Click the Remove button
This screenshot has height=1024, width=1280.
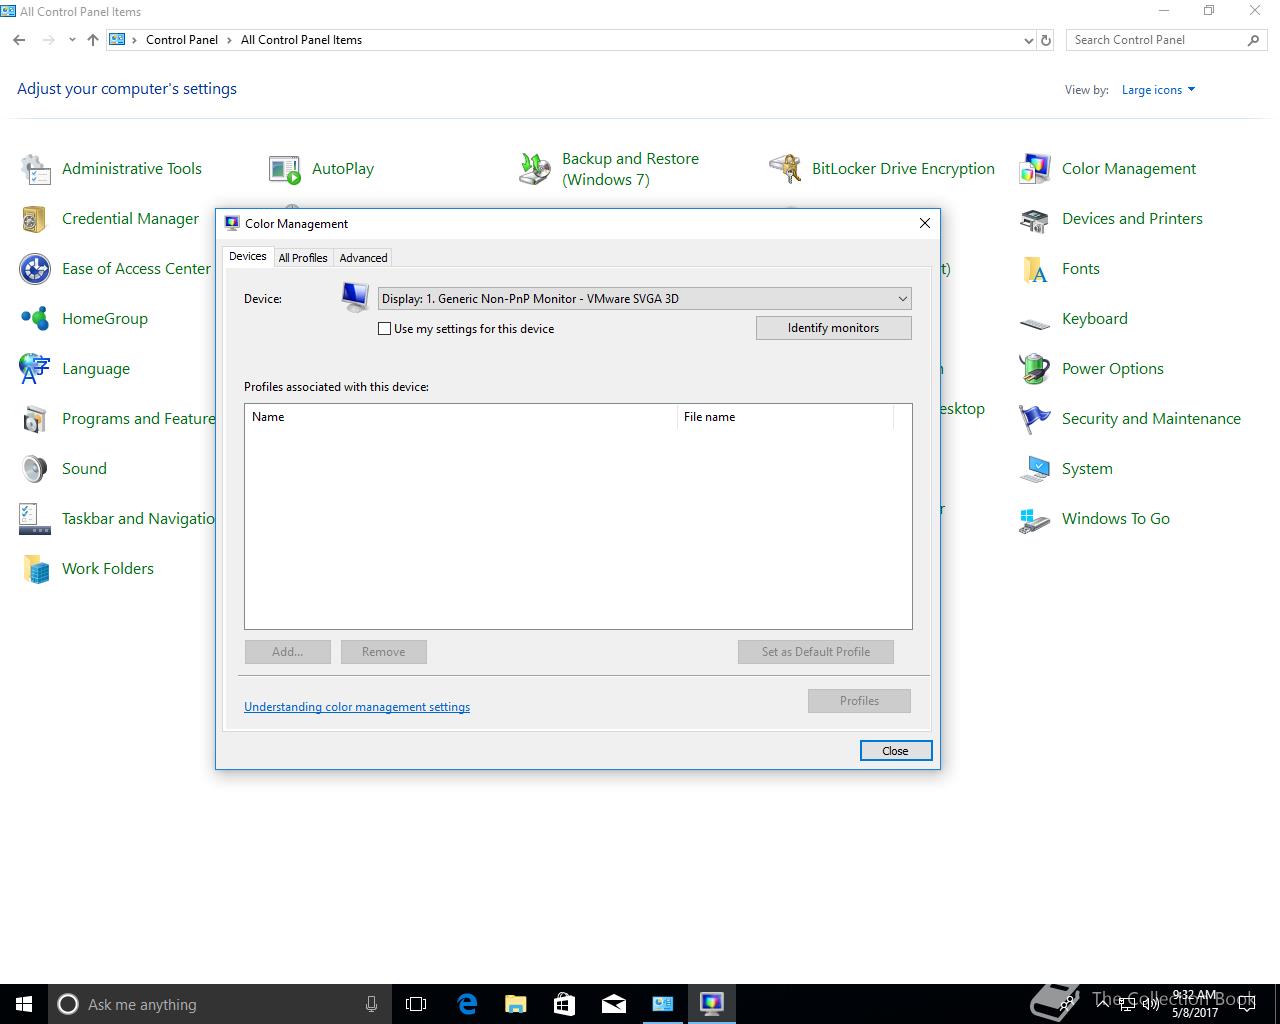click(x=384, y=652)
